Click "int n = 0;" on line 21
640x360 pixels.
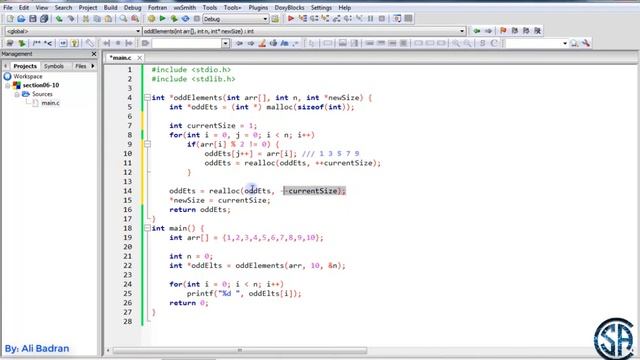tap(191, 256)
